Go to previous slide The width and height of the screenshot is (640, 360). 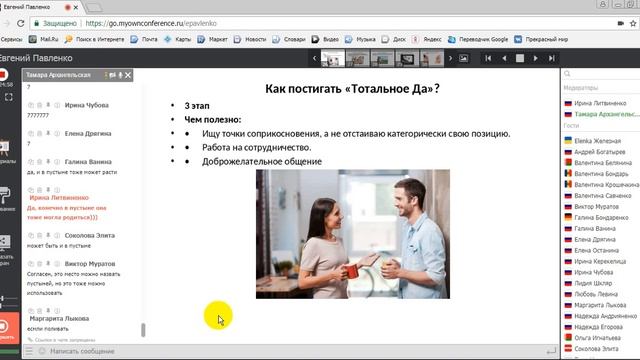504,58
